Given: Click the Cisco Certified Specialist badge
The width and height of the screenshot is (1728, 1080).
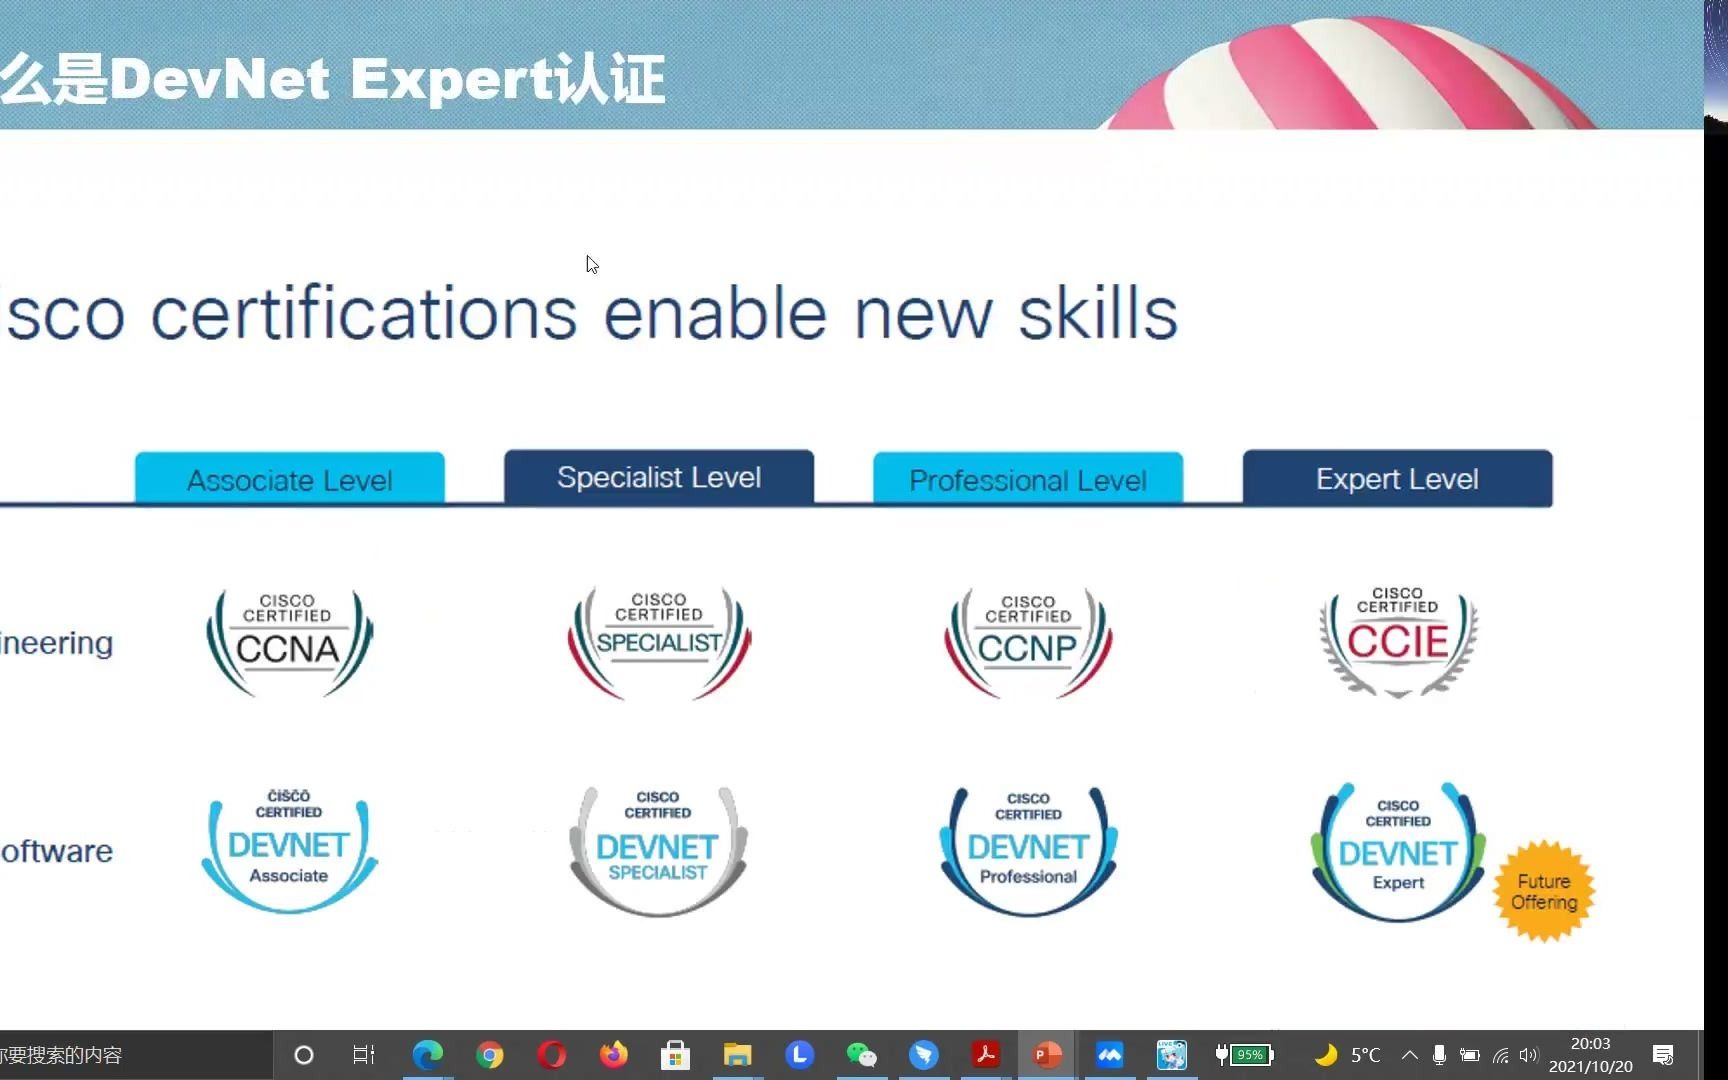Looking at the screenshot, I should click(x=659, y=643).
